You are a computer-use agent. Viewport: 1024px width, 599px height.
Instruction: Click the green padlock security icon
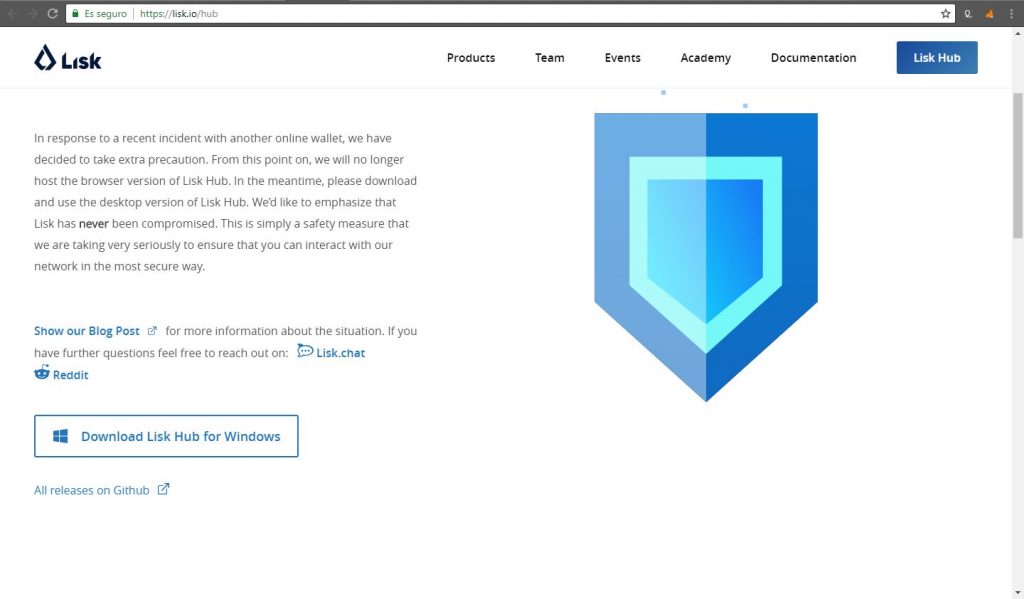click(75, 13)
